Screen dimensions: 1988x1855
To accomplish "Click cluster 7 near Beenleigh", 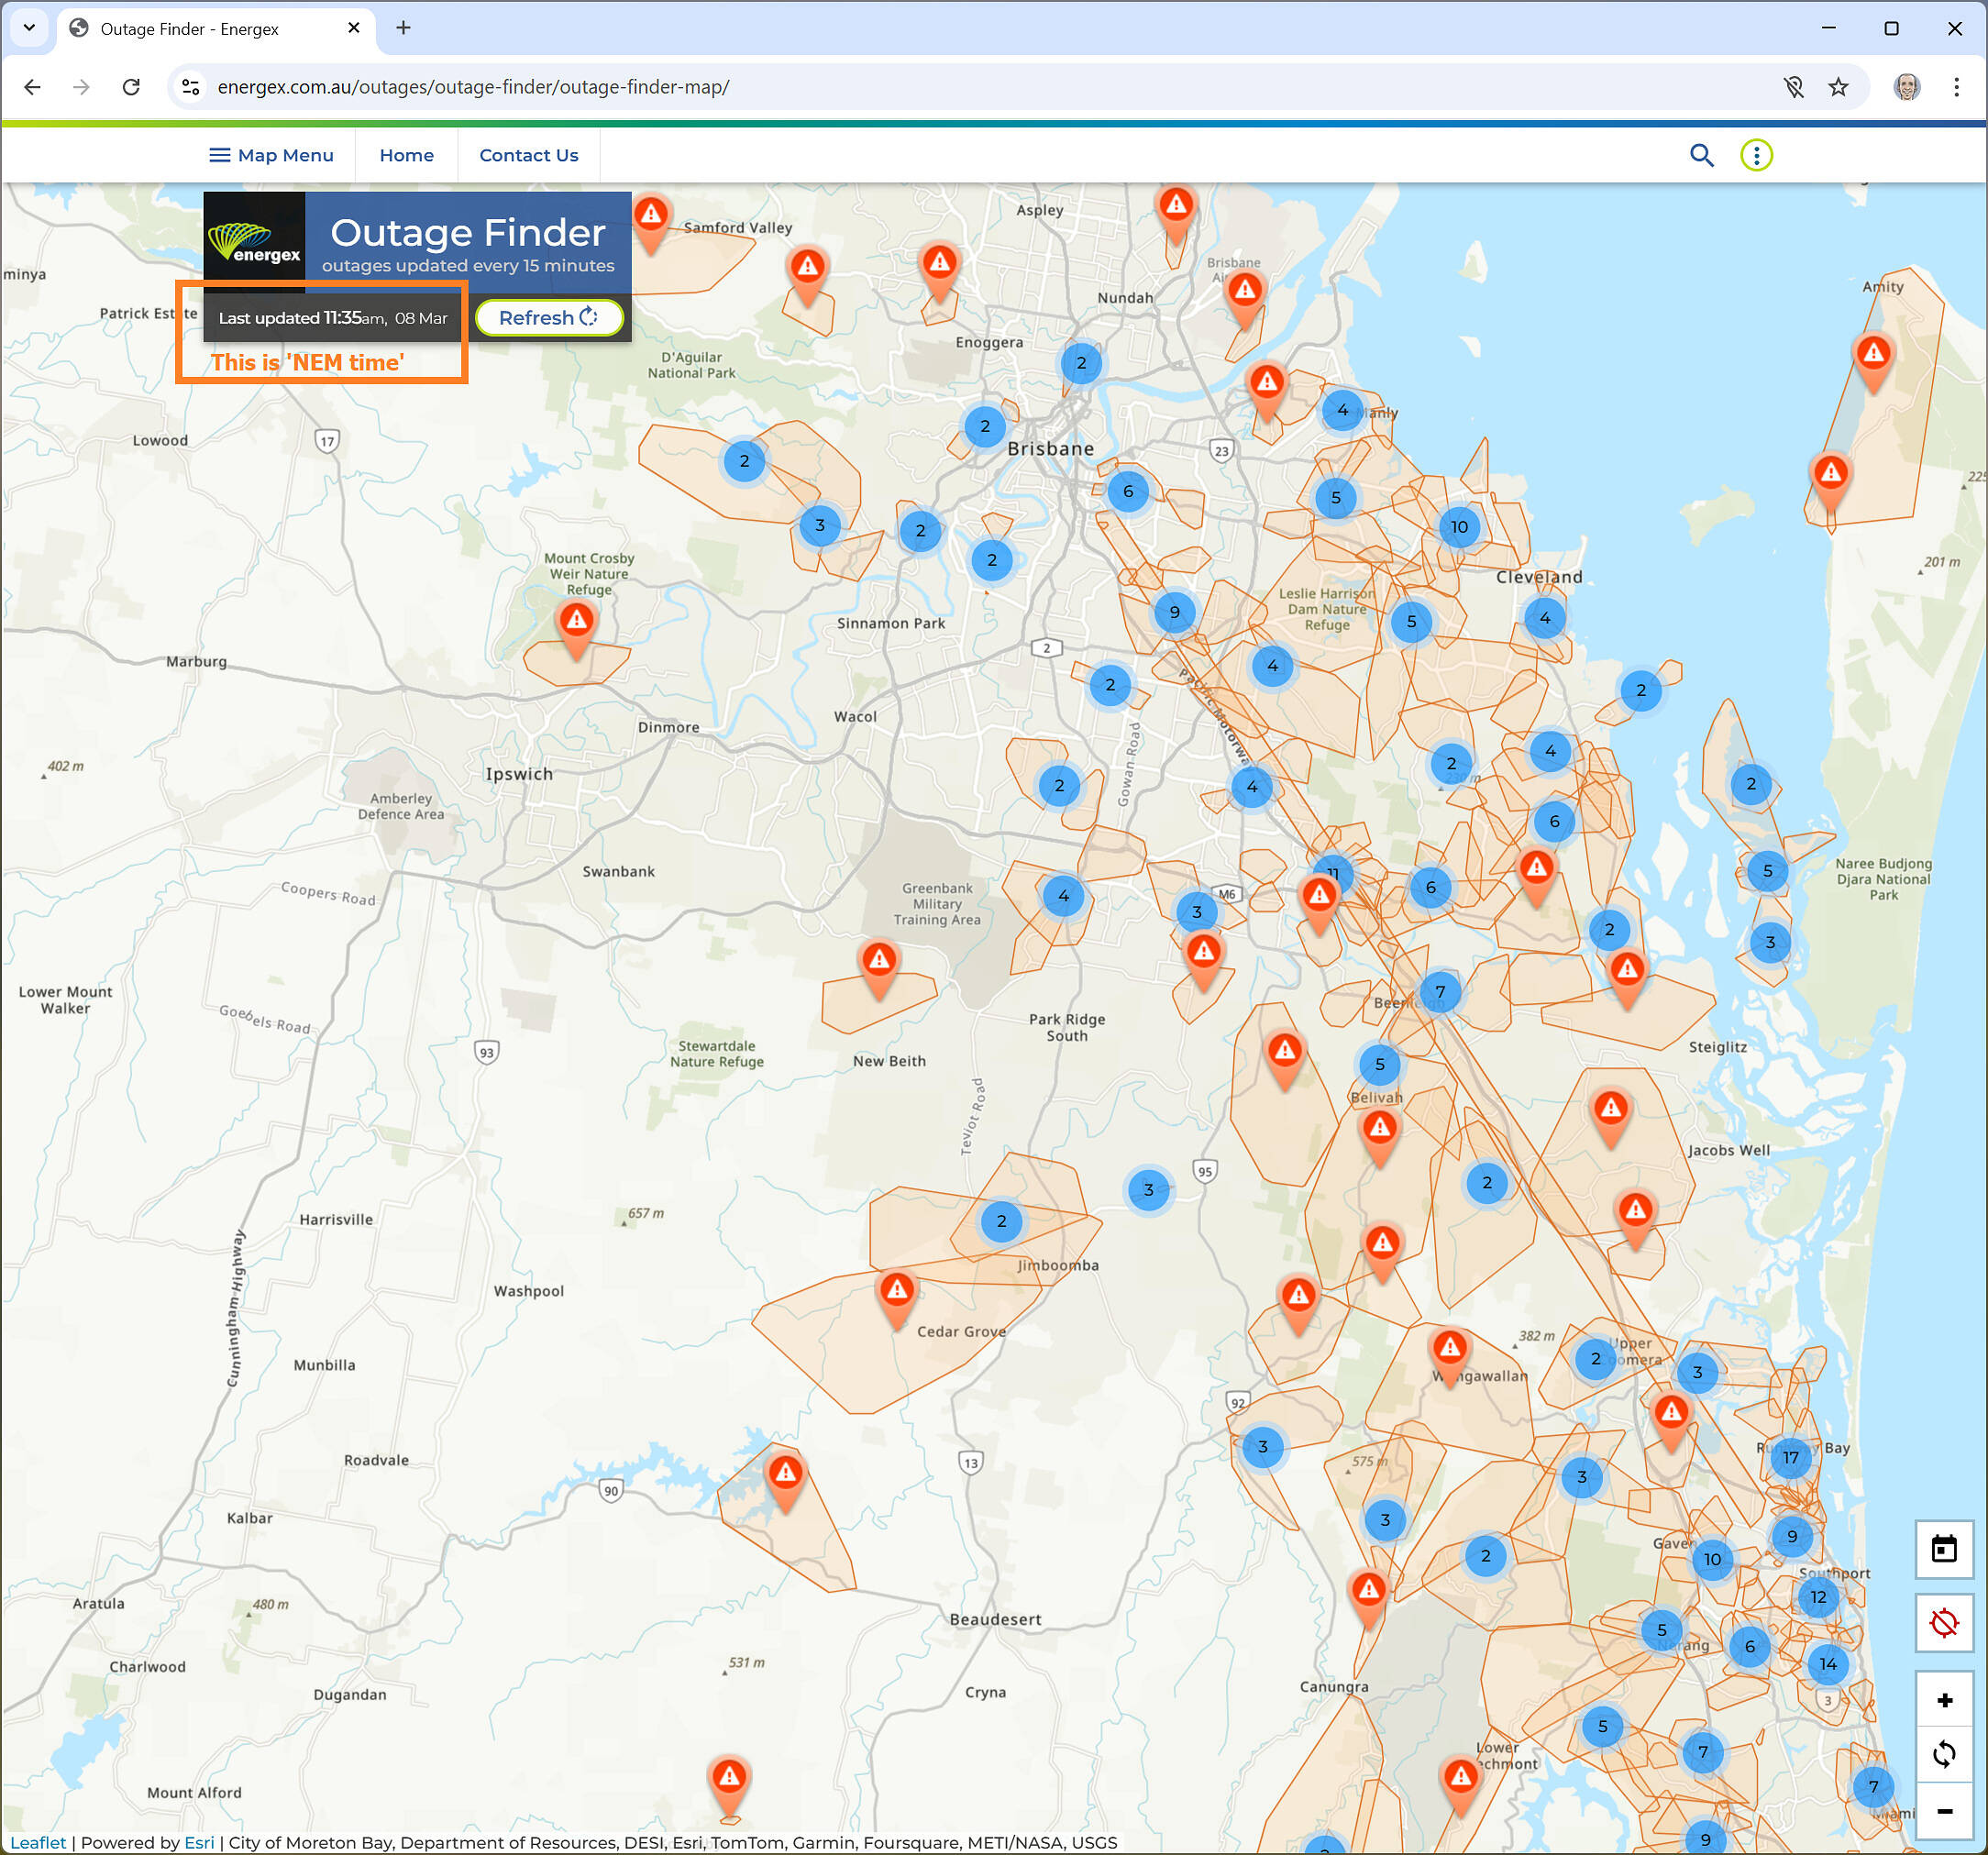I will [x=1440, y=992].
